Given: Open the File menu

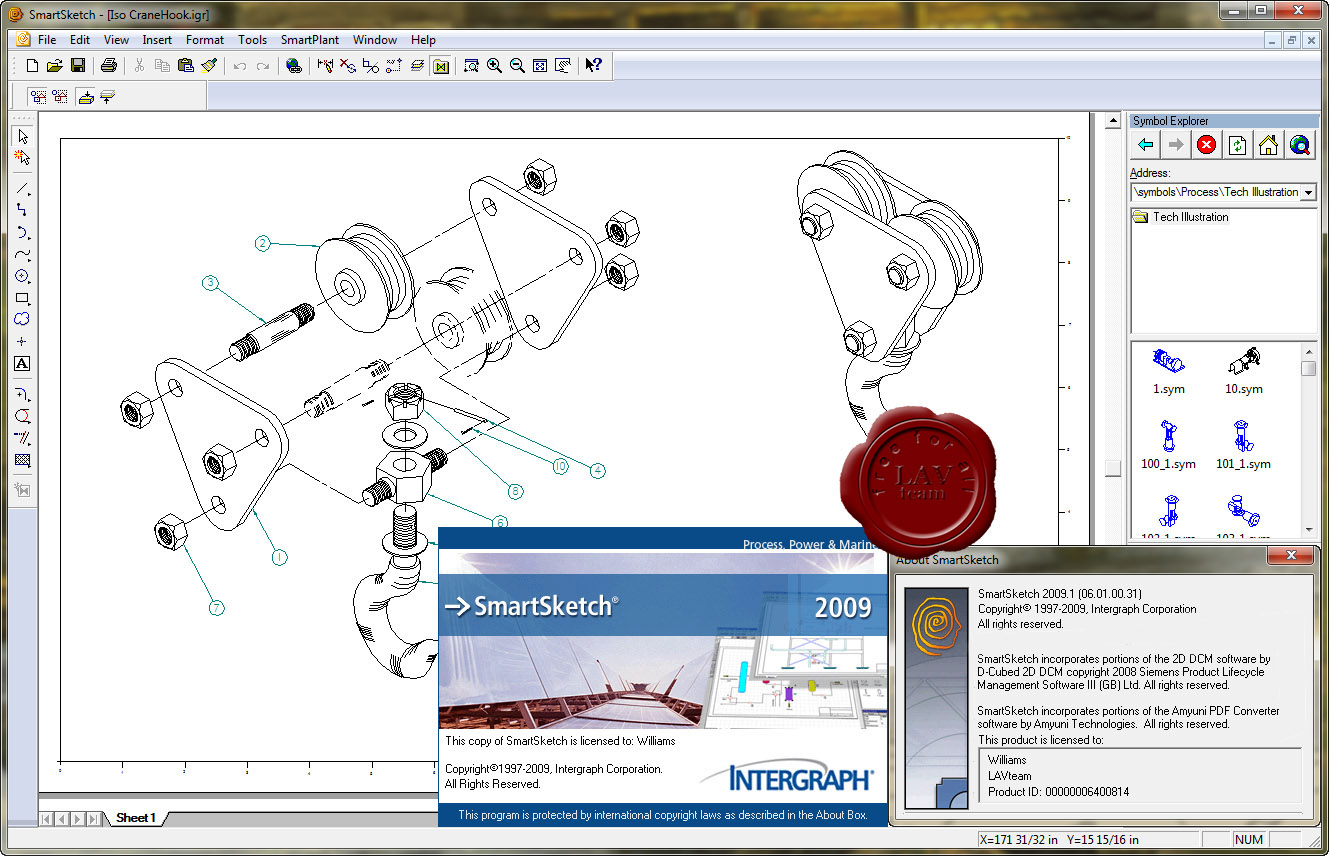Looking at the screenshot, I should (x=47, y=40).
